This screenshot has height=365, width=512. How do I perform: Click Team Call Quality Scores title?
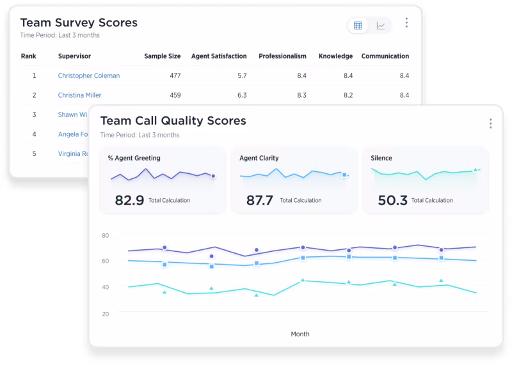pyautogui.click(x=173, y=121)
